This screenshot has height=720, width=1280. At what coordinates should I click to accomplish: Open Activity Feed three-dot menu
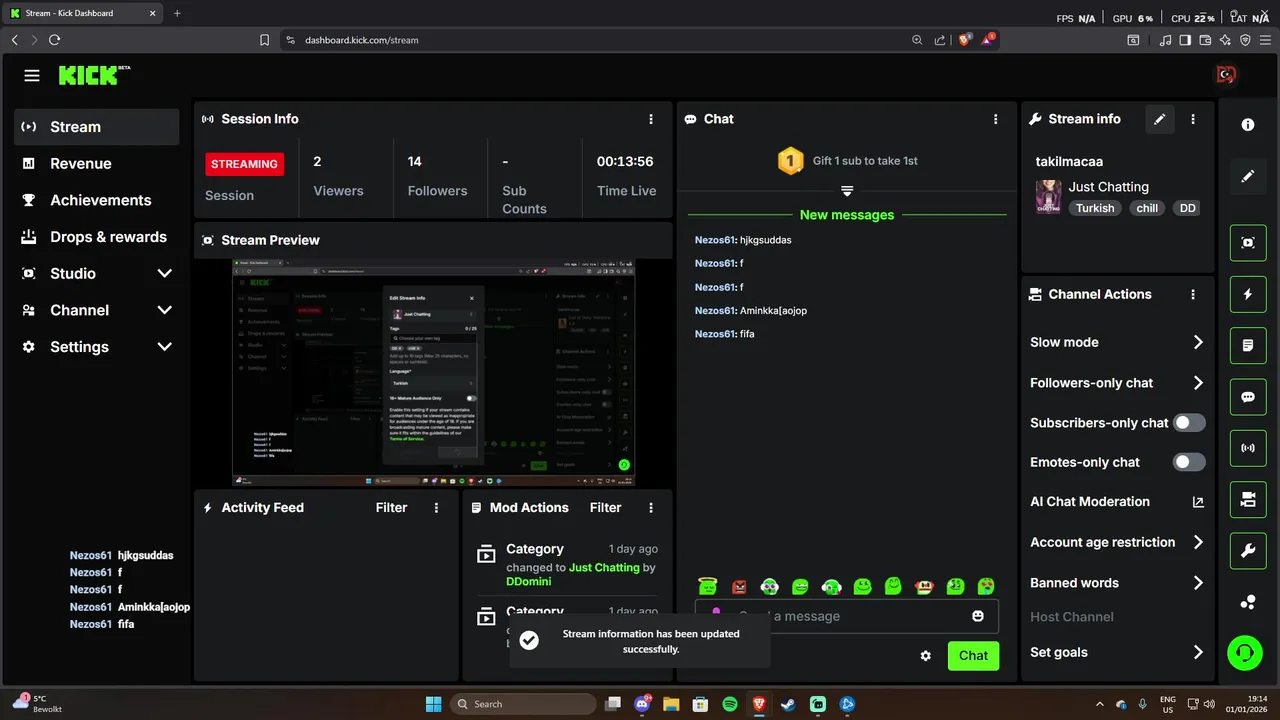pyautogui.click(x=436, y=508)
